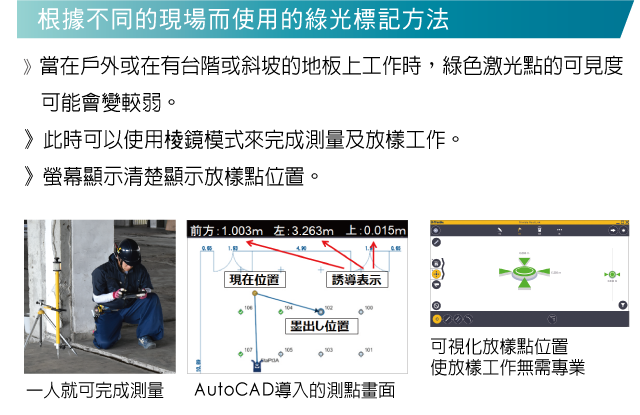Select unmarked point 105 circle

(280, 354)
